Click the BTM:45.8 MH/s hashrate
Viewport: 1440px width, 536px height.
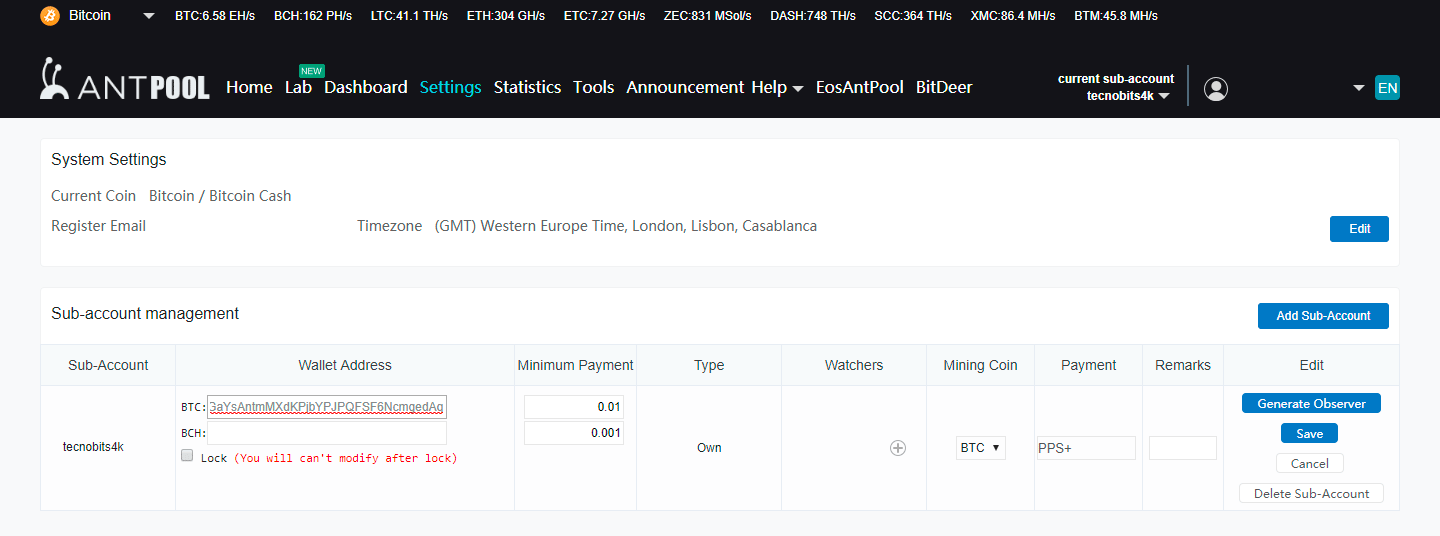1116,16
